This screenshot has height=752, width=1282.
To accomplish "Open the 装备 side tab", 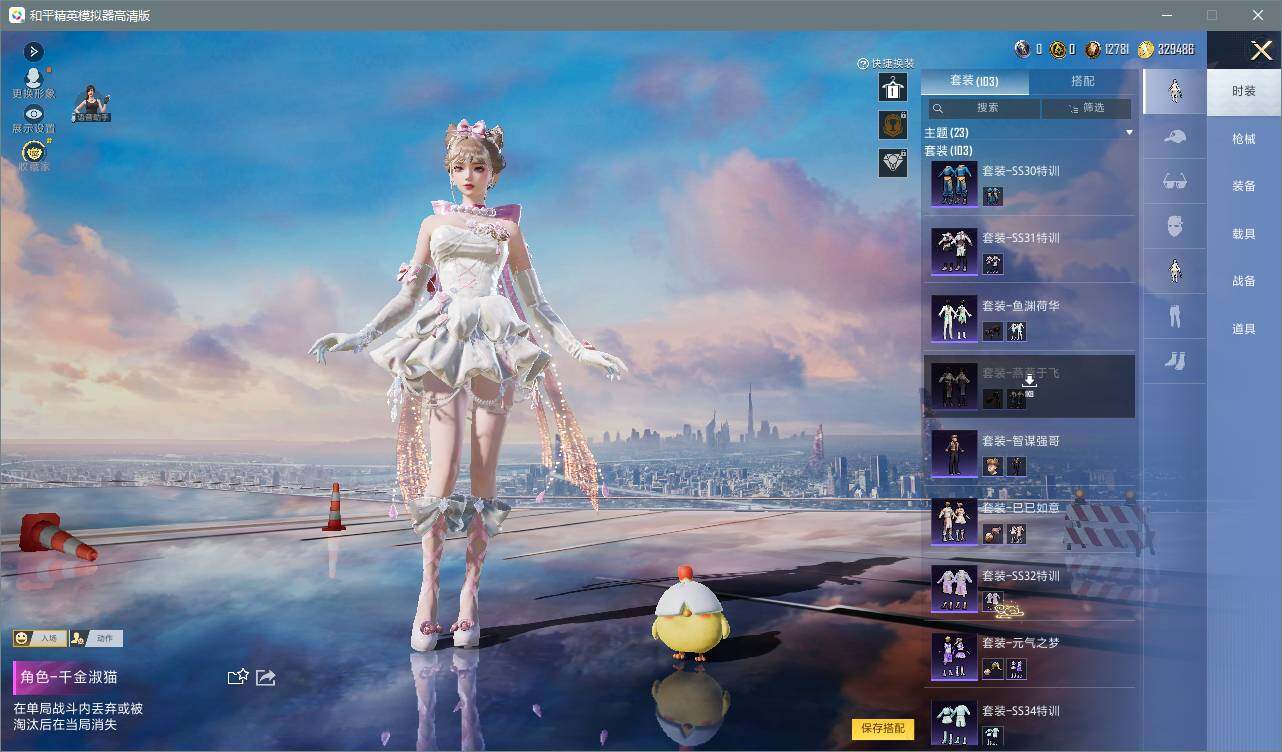I will tap(1244, 186).
